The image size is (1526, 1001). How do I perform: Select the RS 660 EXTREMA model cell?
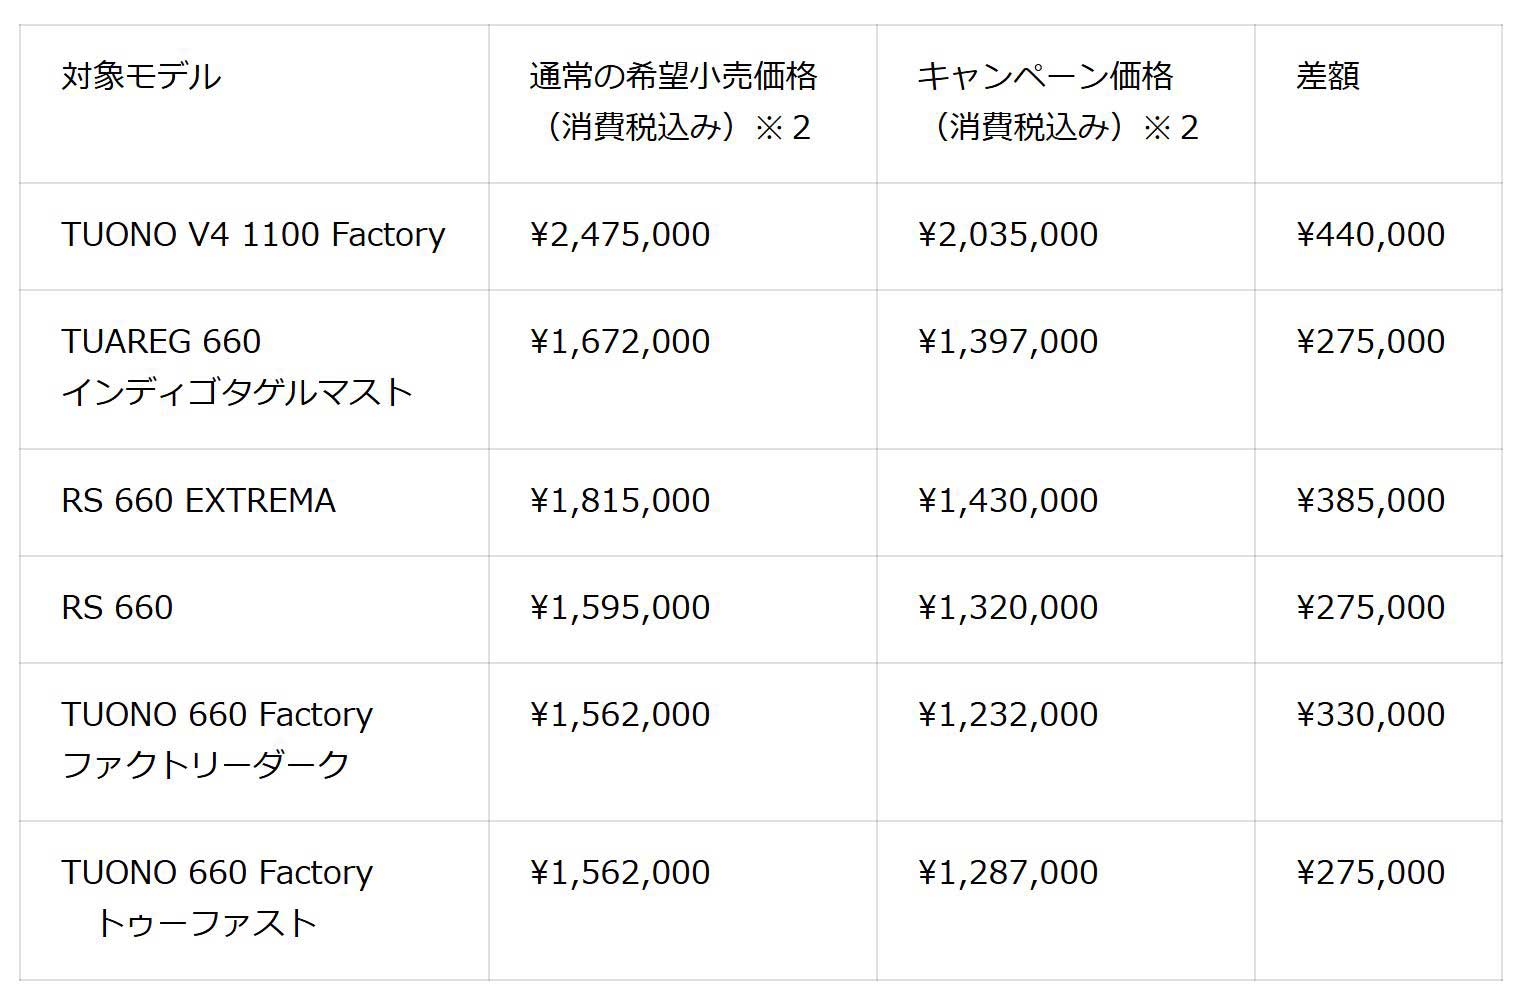[x=198, y=501]
